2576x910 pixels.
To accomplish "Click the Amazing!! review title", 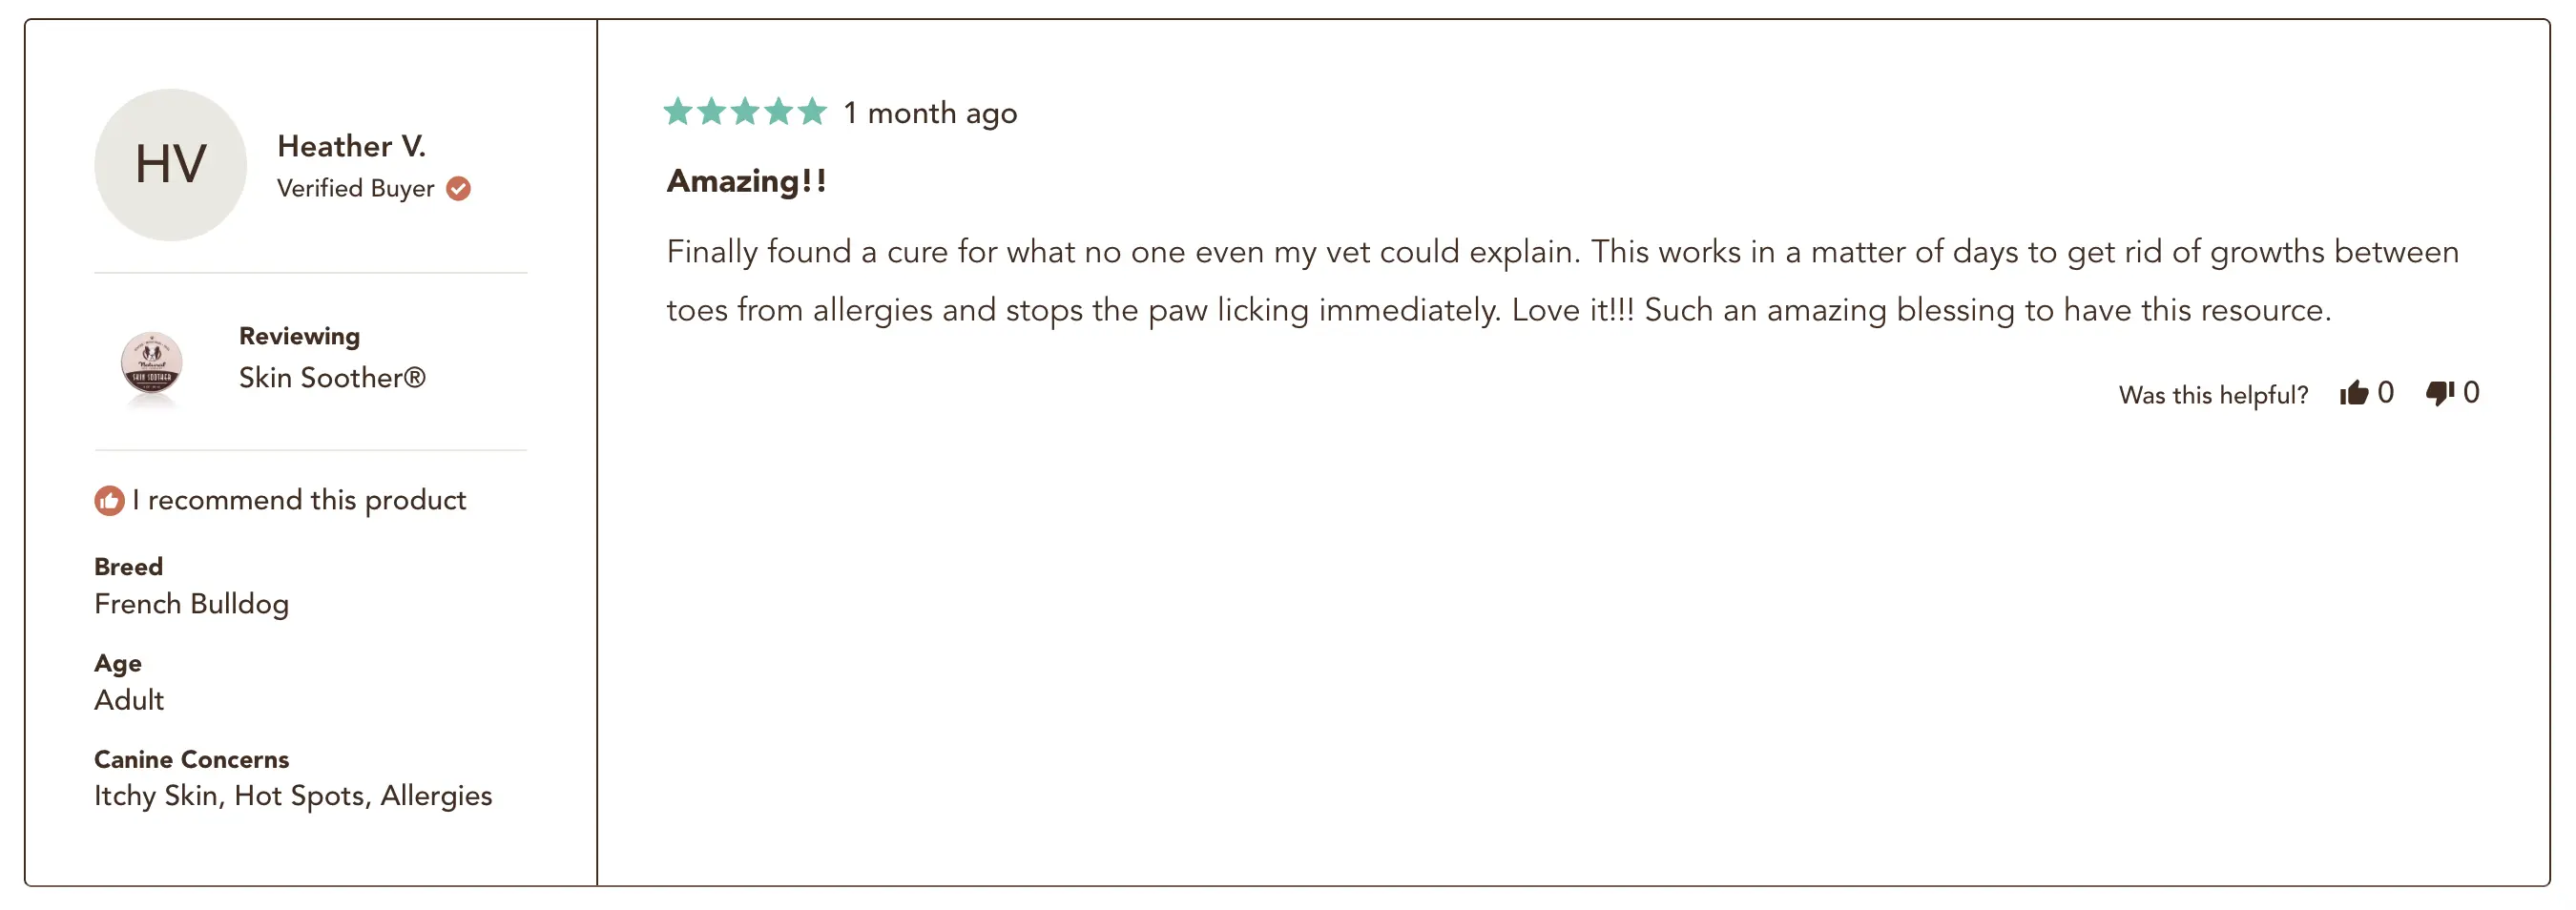I will (746, 181).
